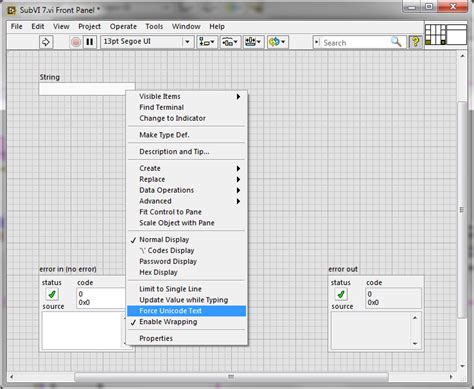Image resolution: width=474 pixels, height=389 pixels.
Task: Click the vertical scrollbar thumb
Action: (462, 210)
